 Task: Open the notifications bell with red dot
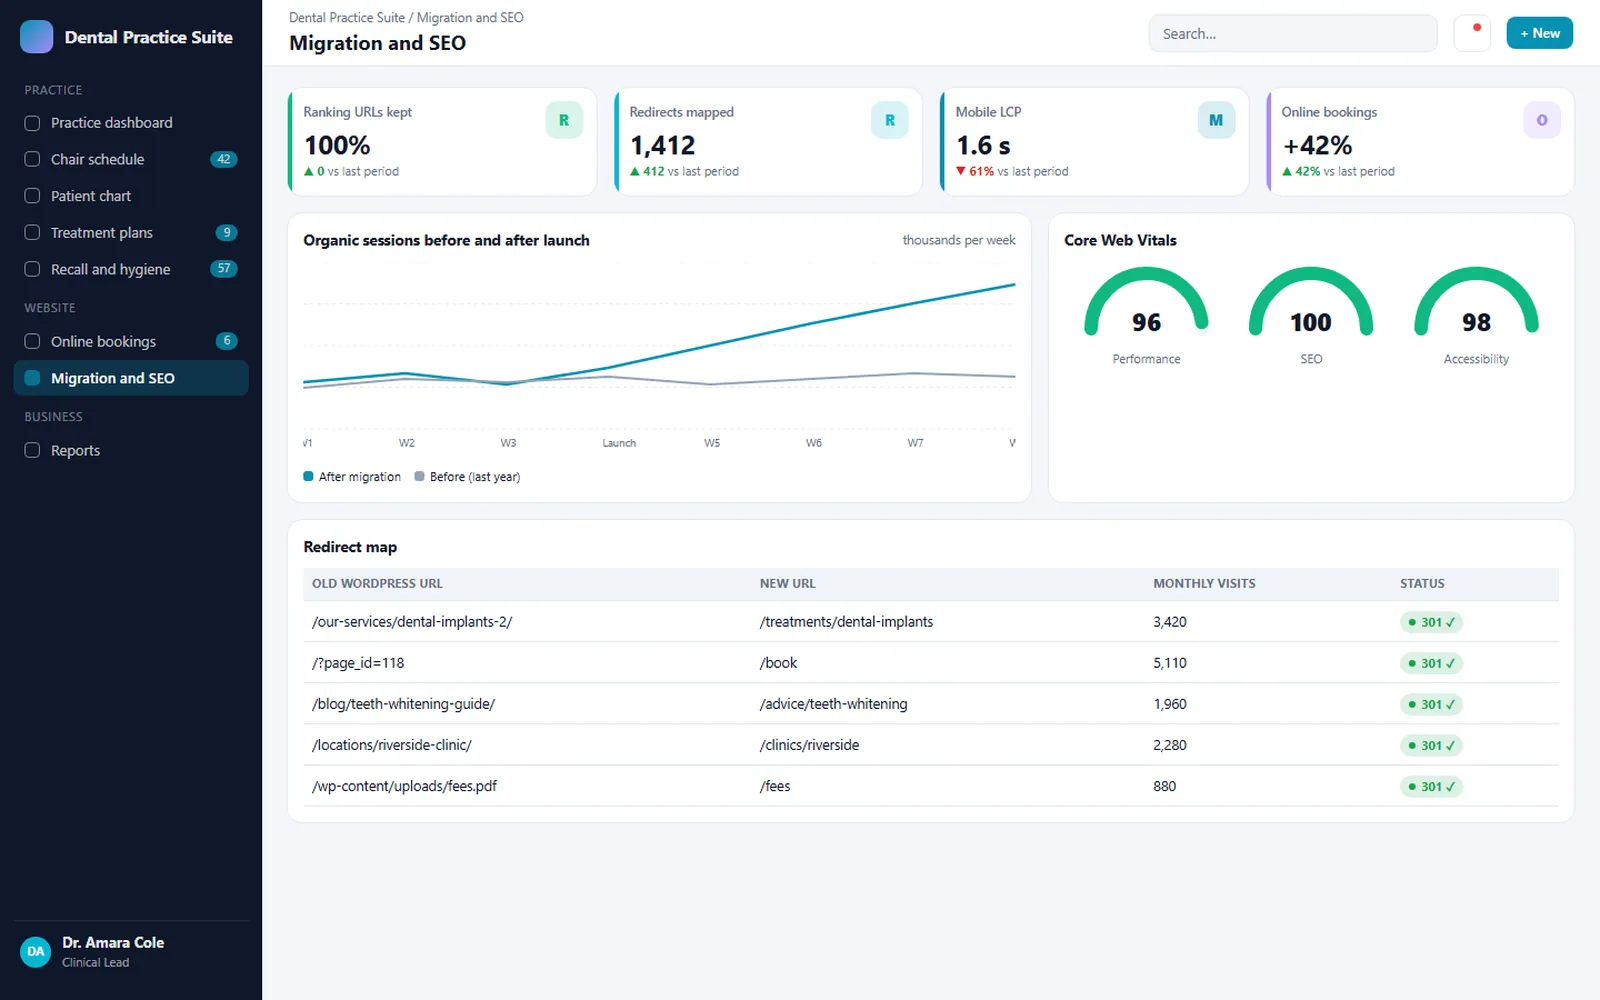(1472, 33)
